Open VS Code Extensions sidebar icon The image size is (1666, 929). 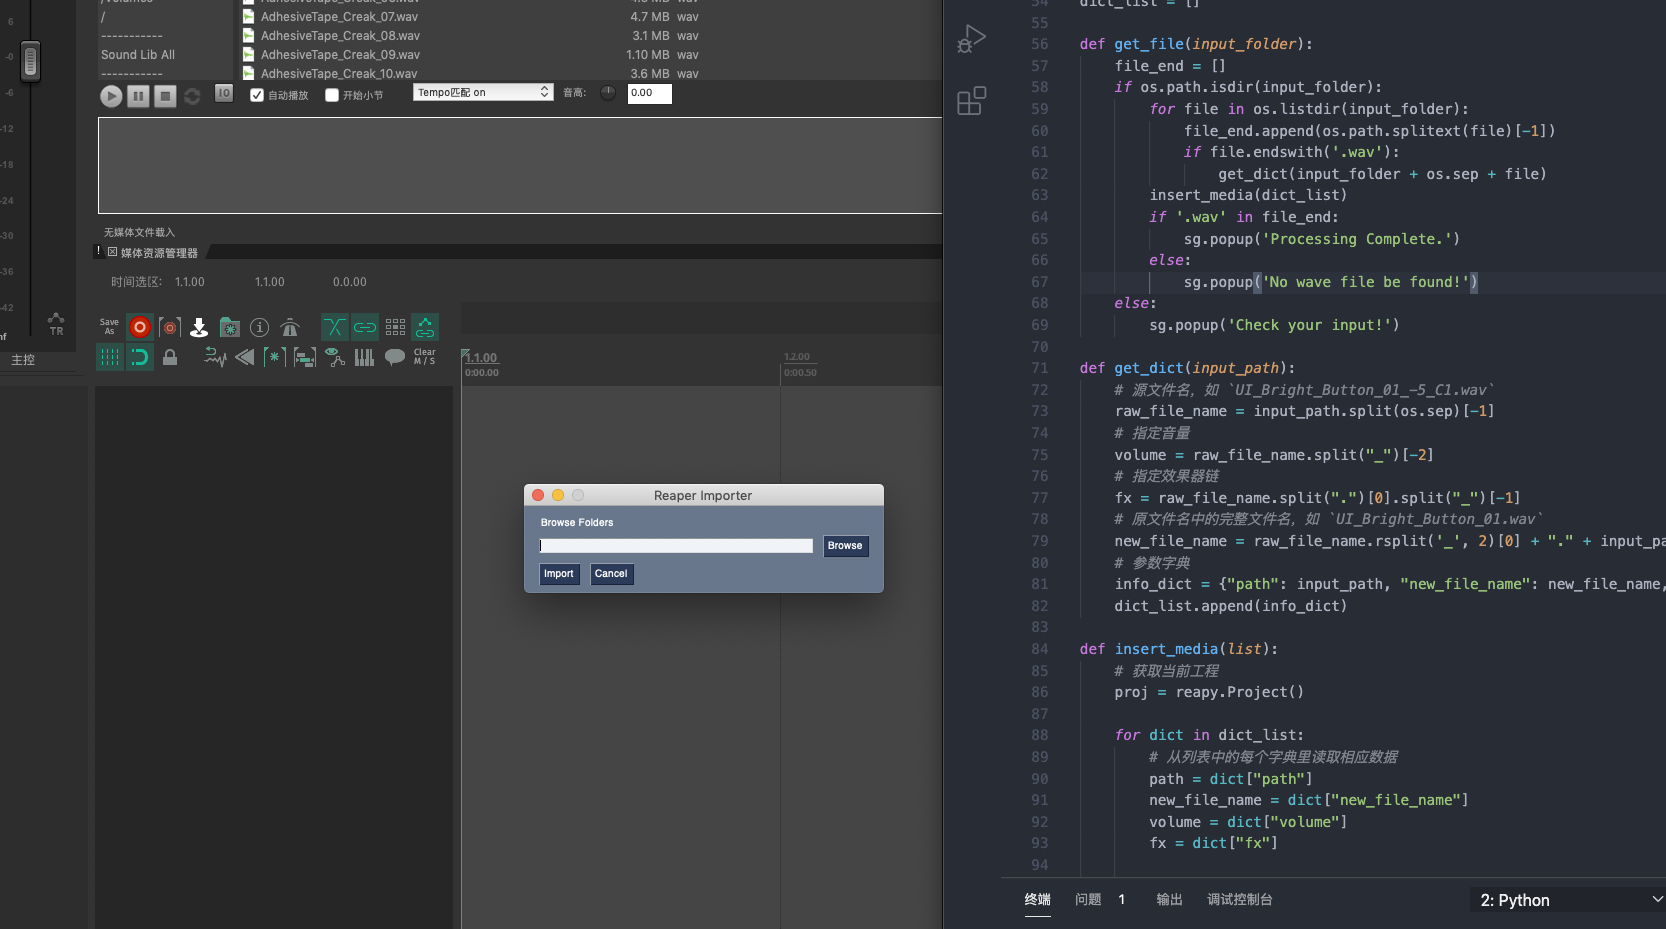coord(971,101)
